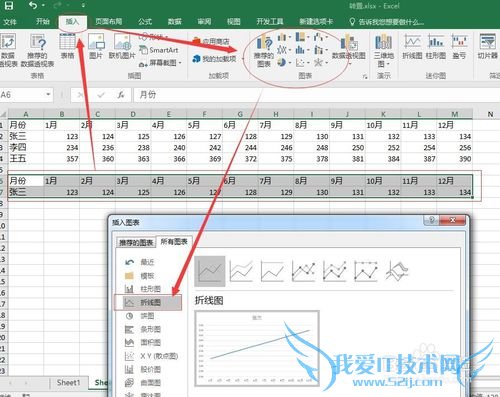Screen dimensions: 500x397
Task: Open the scatter chart dropdown in the ribbon
Action: pos(308,63)
